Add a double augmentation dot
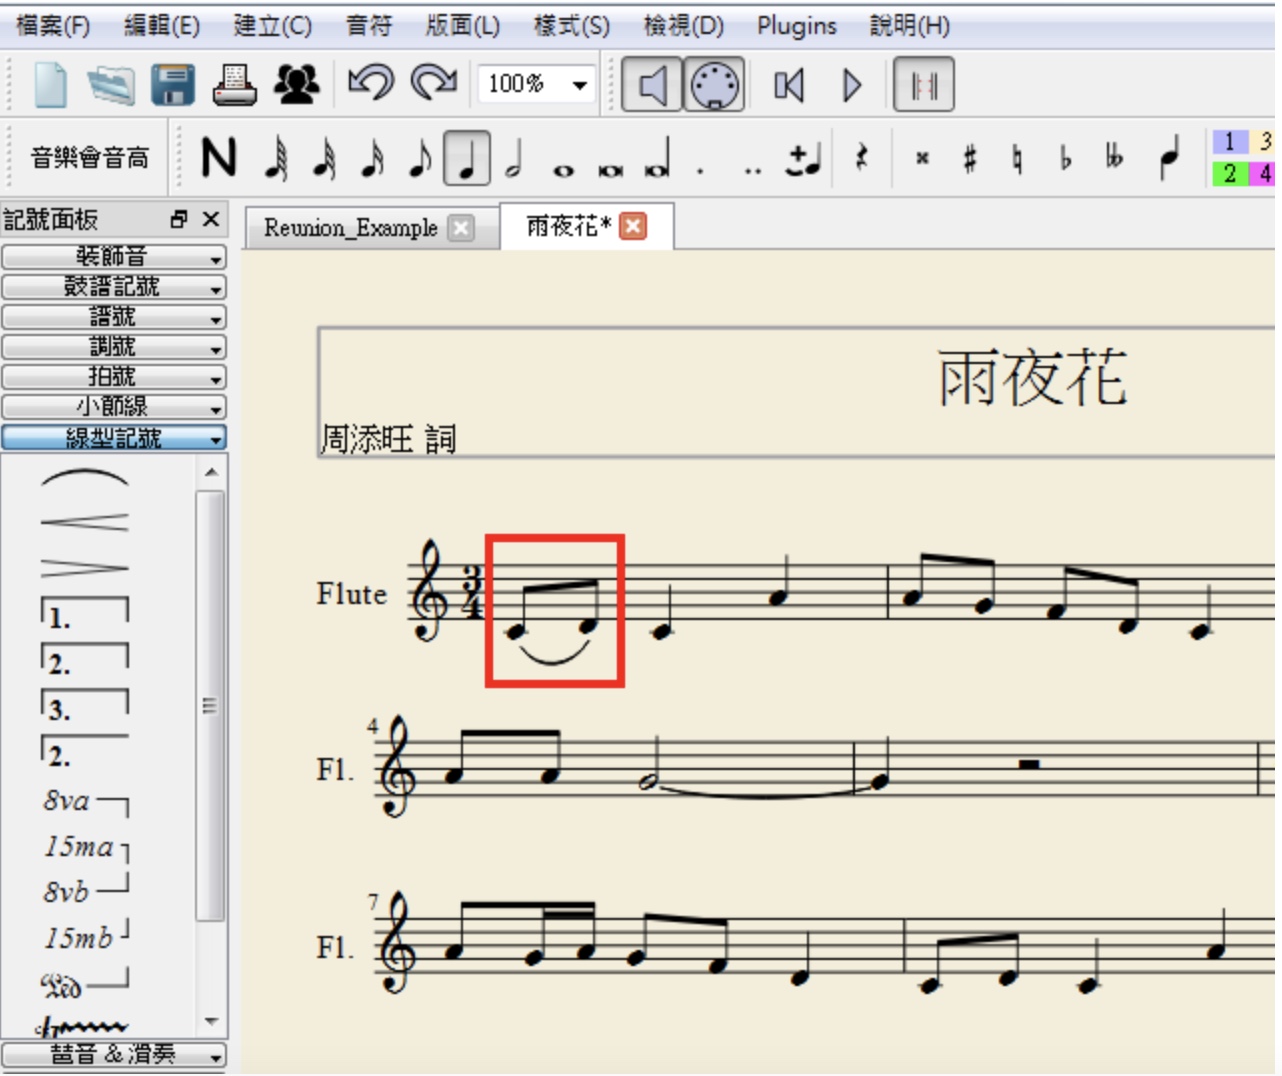This screenshot has height=1076, width=1282. tap(753, 171)
